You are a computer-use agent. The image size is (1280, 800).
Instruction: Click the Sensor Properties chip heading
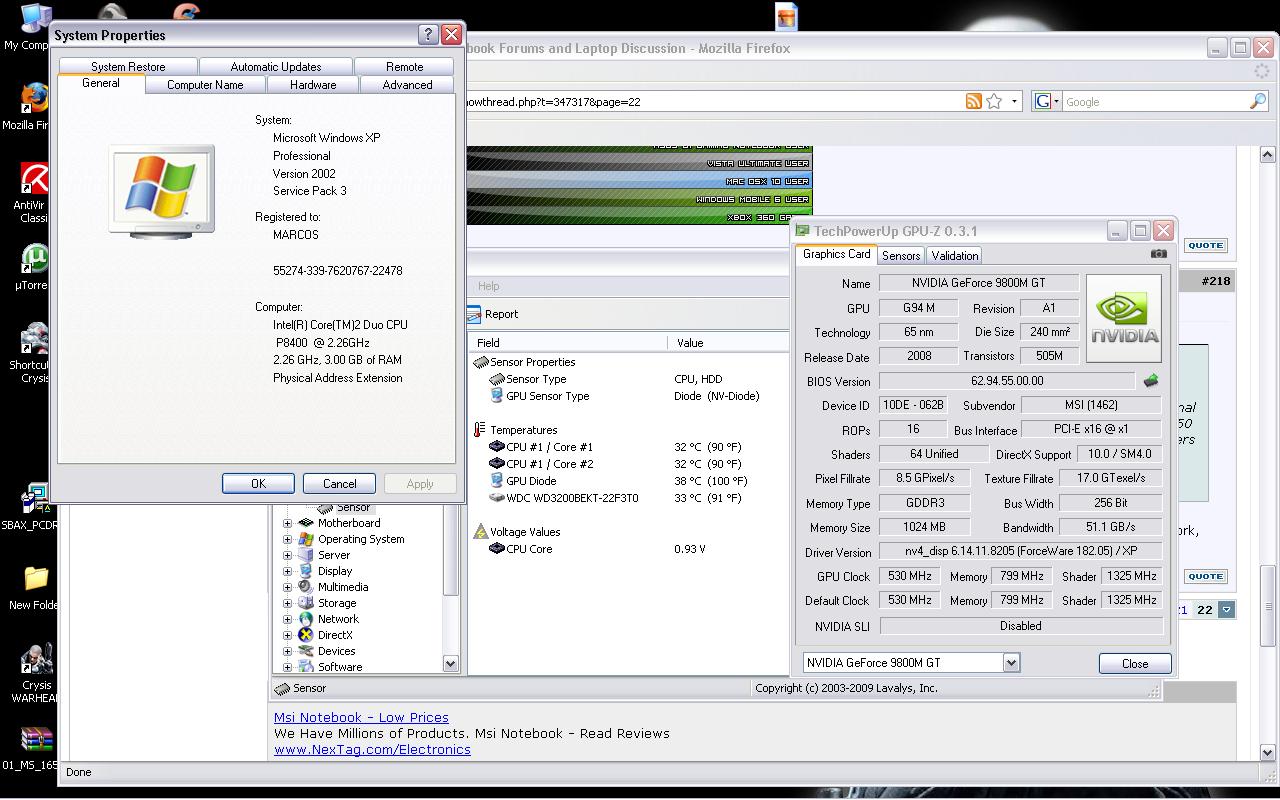point(524,362)
